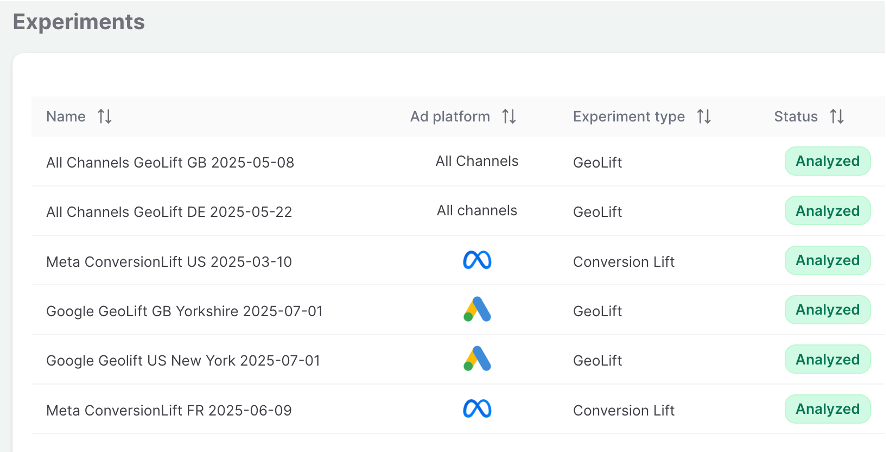Sort by Experiment type using its arrows icon
This screenshot has height=452, width=886.
704,117
